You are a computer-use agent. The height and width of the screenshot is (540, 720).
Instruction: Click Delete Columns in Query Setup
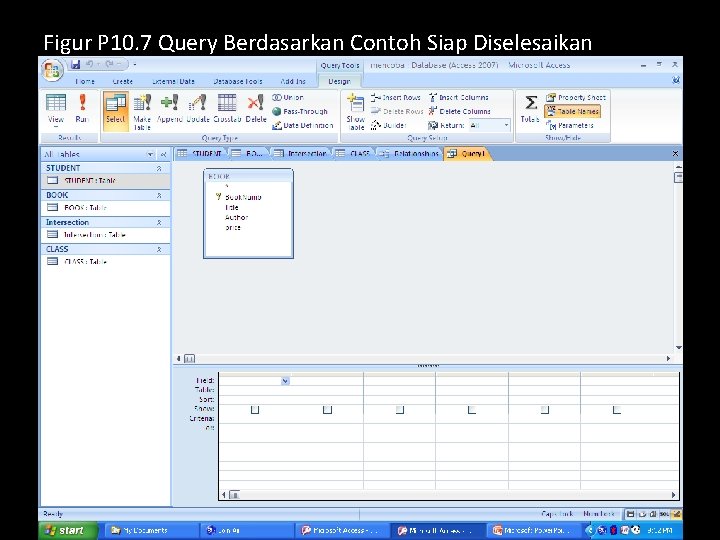pyautogui.click(x=460, y=111)
